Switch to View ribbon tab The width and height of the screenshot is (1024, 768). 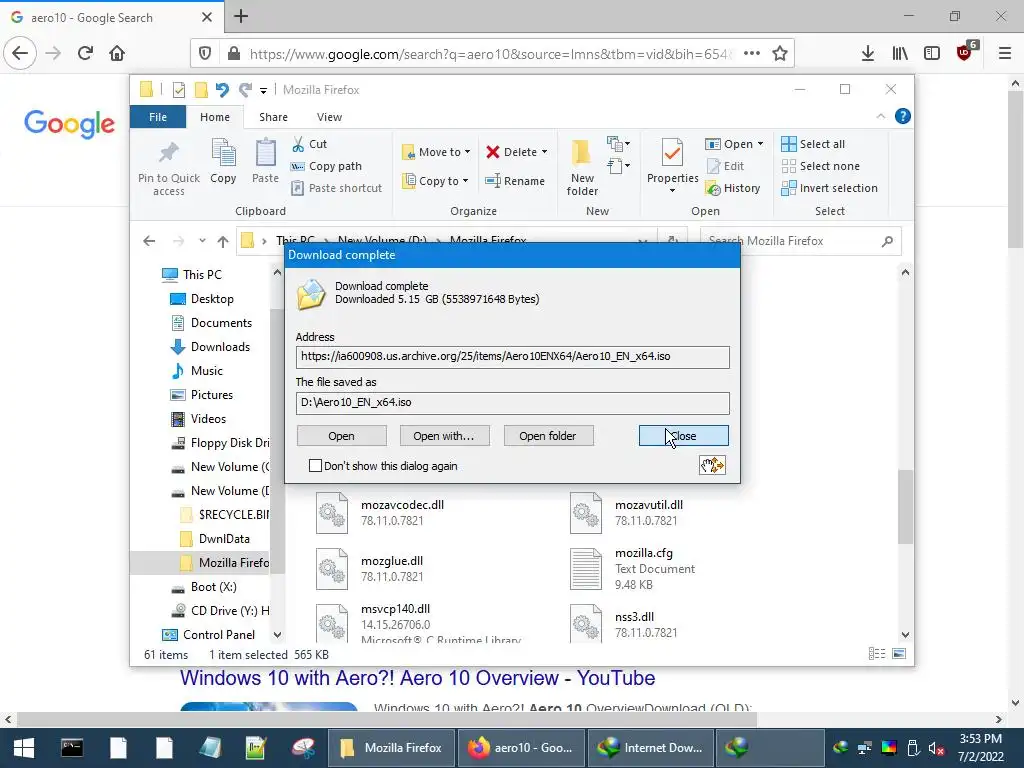click(329, 117)
